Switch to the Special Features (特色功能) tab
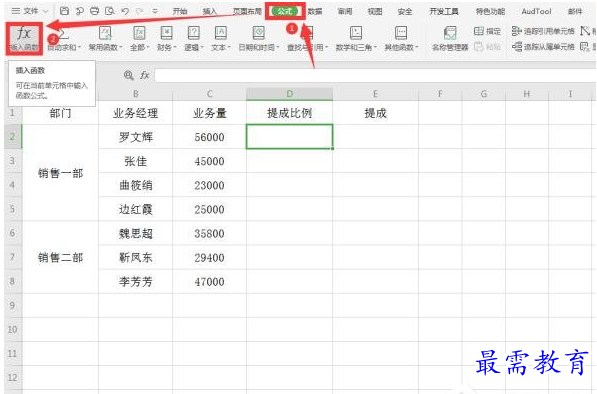Viewport: 597px width, 394px height. tap(490, 11)
